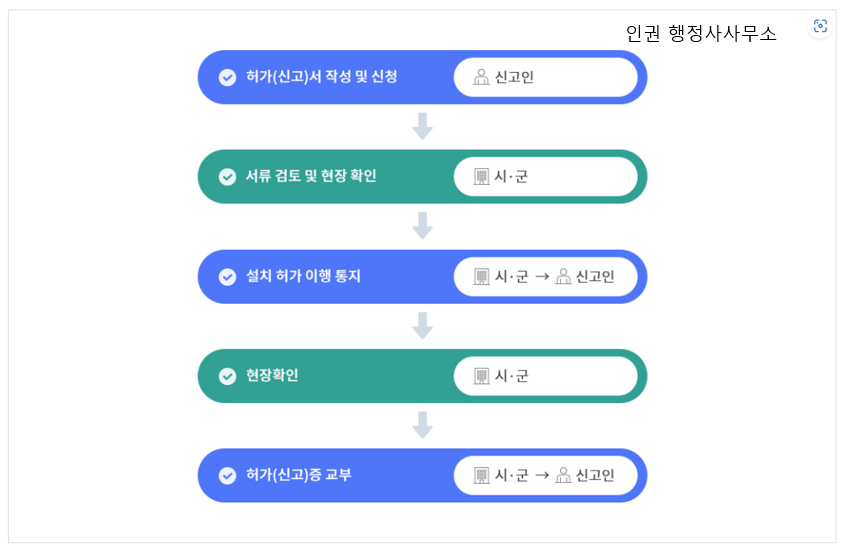Click the 설치 허가 이행 통지 label
Viewport: 848px width, 550px height.
(303, 276)
